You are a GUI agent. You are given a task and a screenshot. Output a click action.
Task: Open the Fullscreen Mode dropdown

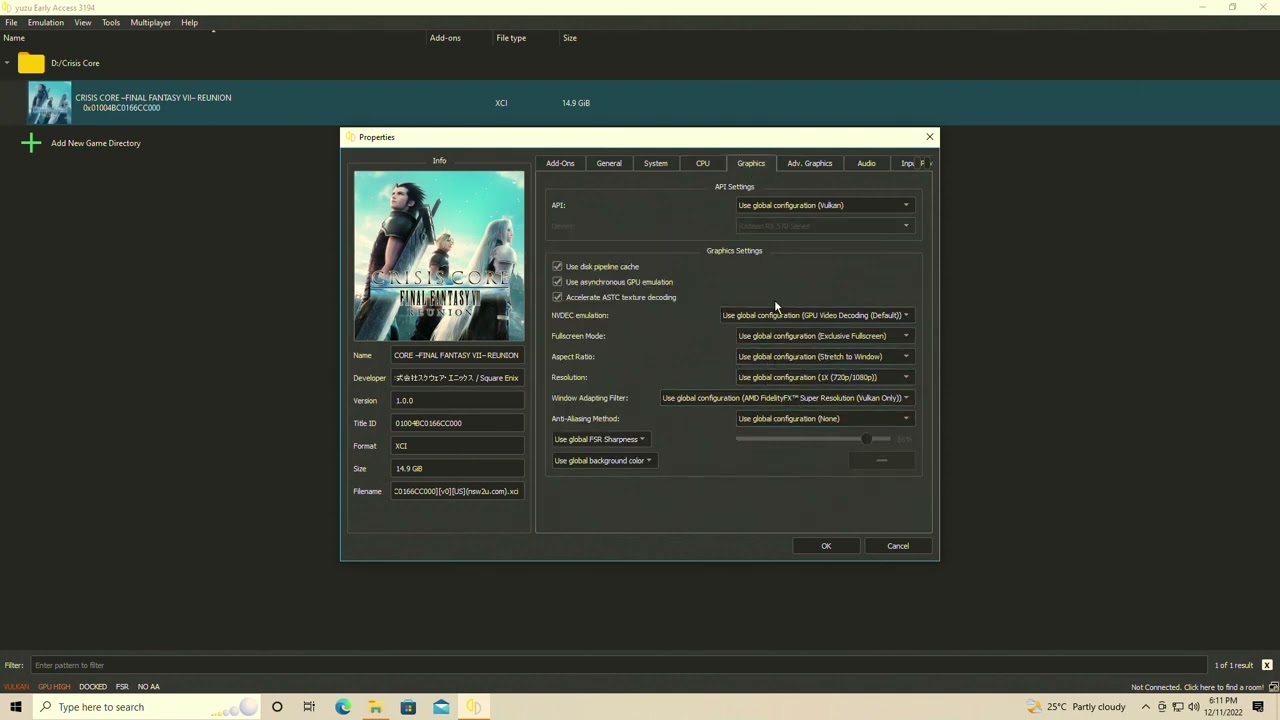tap(824, 336)
